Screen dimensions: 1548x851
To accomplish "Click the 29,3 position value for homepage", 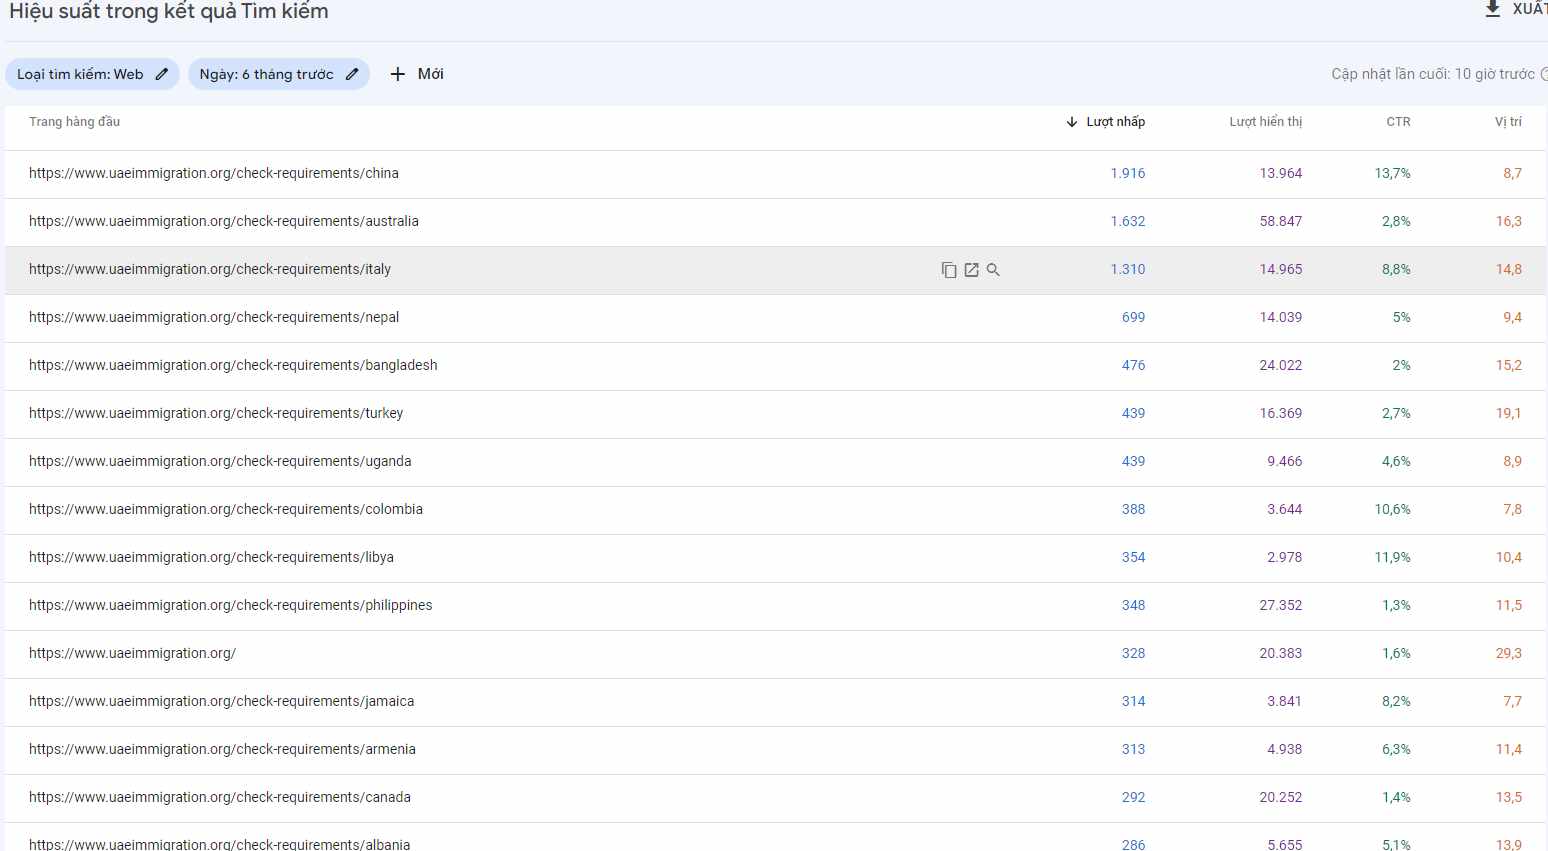I will tap(1509, 653).
